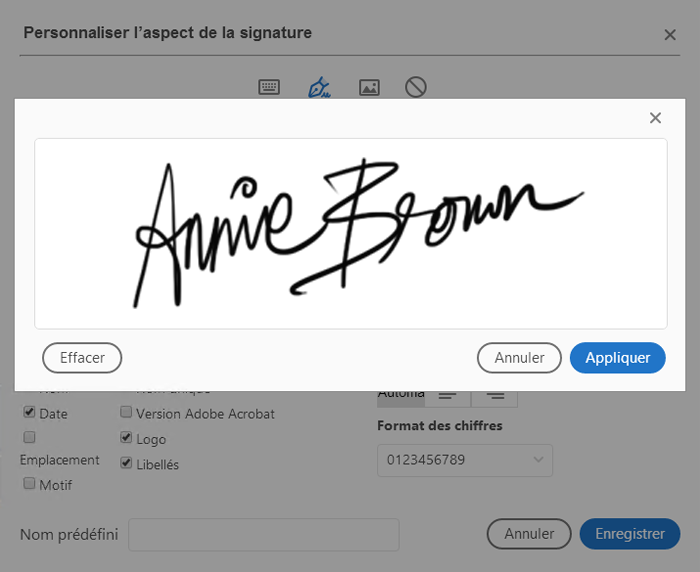Select the keyboard typed-signature icon
Screen dimensions: 700x572
coord(269,87)
